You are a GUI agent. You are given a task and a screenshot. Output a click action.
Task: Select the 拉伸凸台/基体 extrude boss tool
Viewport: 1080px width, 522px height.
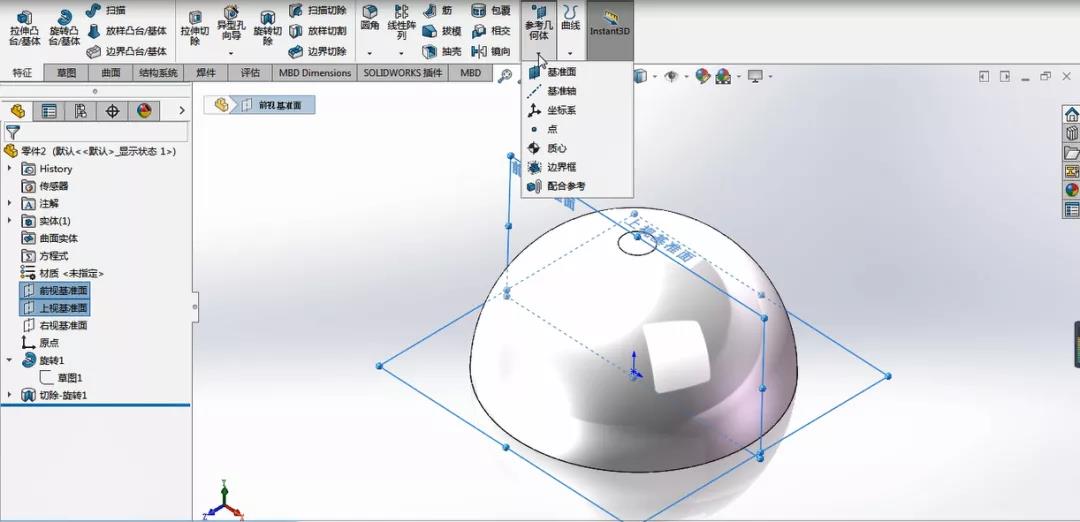point(24,28)
